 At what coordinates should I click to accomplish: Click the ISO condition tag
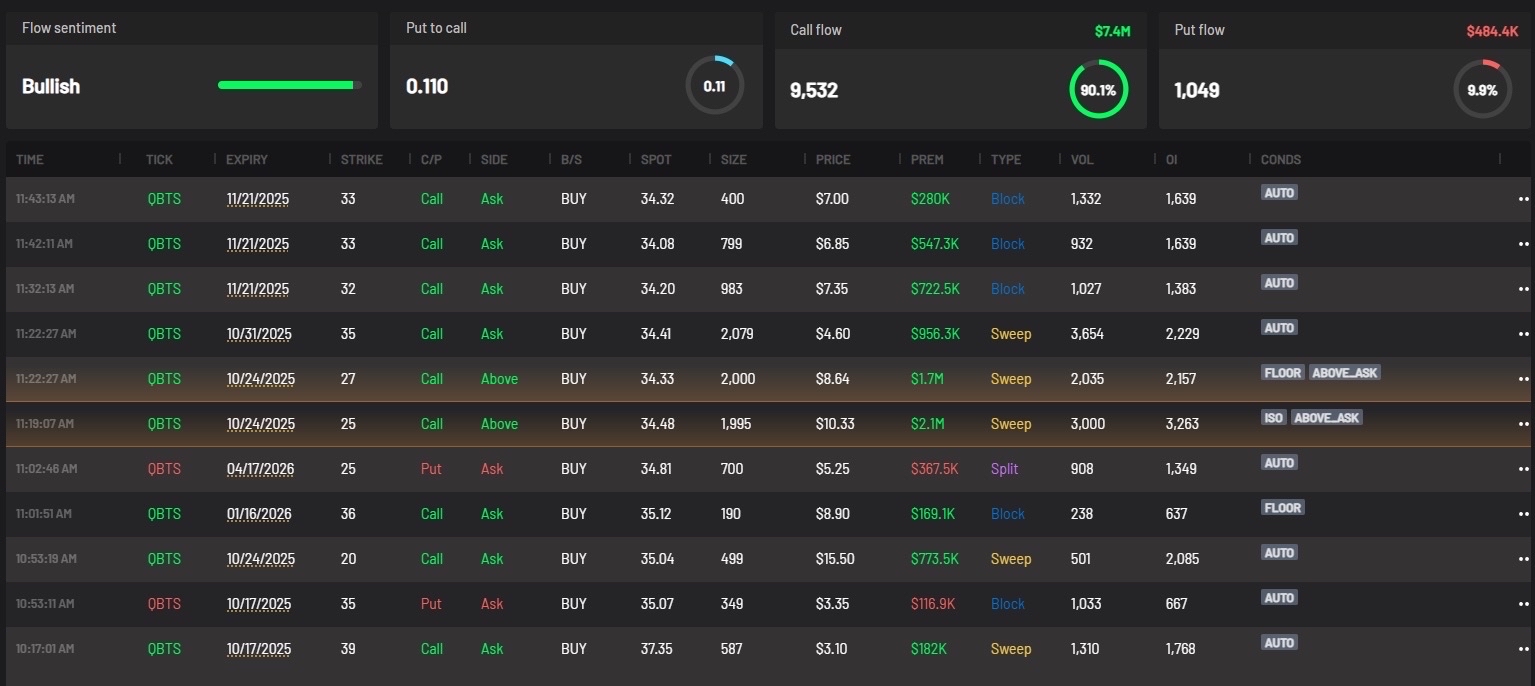1274,417
